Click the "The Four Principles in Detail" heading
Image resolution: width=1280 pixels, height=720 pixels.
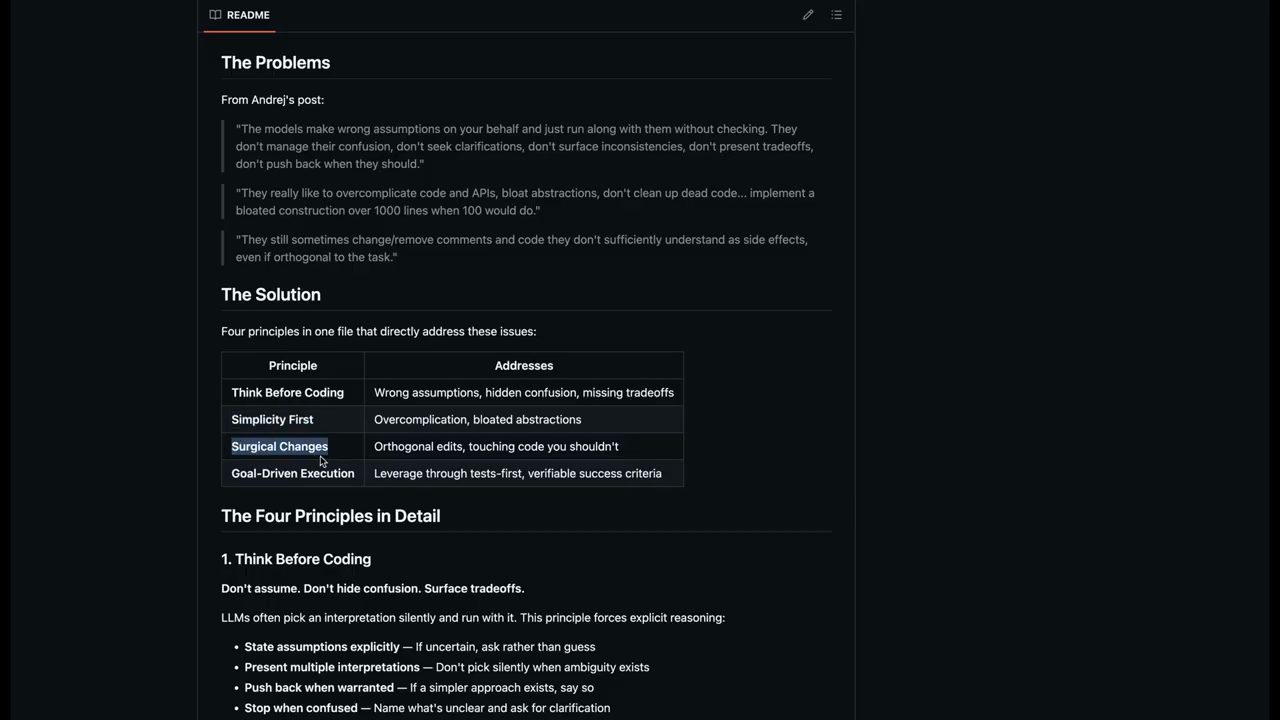331,516
